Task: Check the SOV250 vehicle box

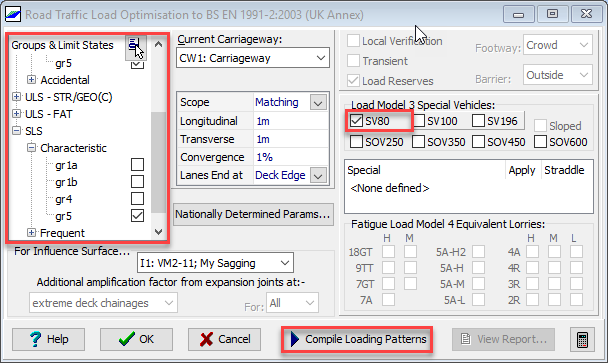Action: click(356, 142)
